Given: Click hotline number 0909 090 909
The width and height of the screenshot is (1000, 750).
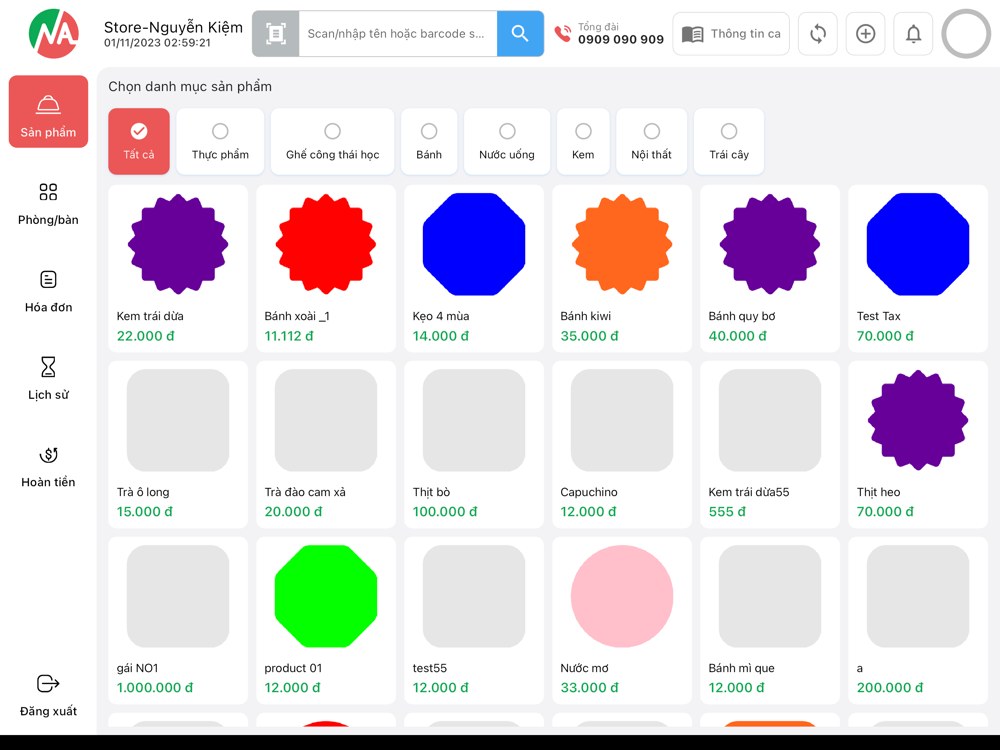Looking at the screenshot, I should 621,40.
